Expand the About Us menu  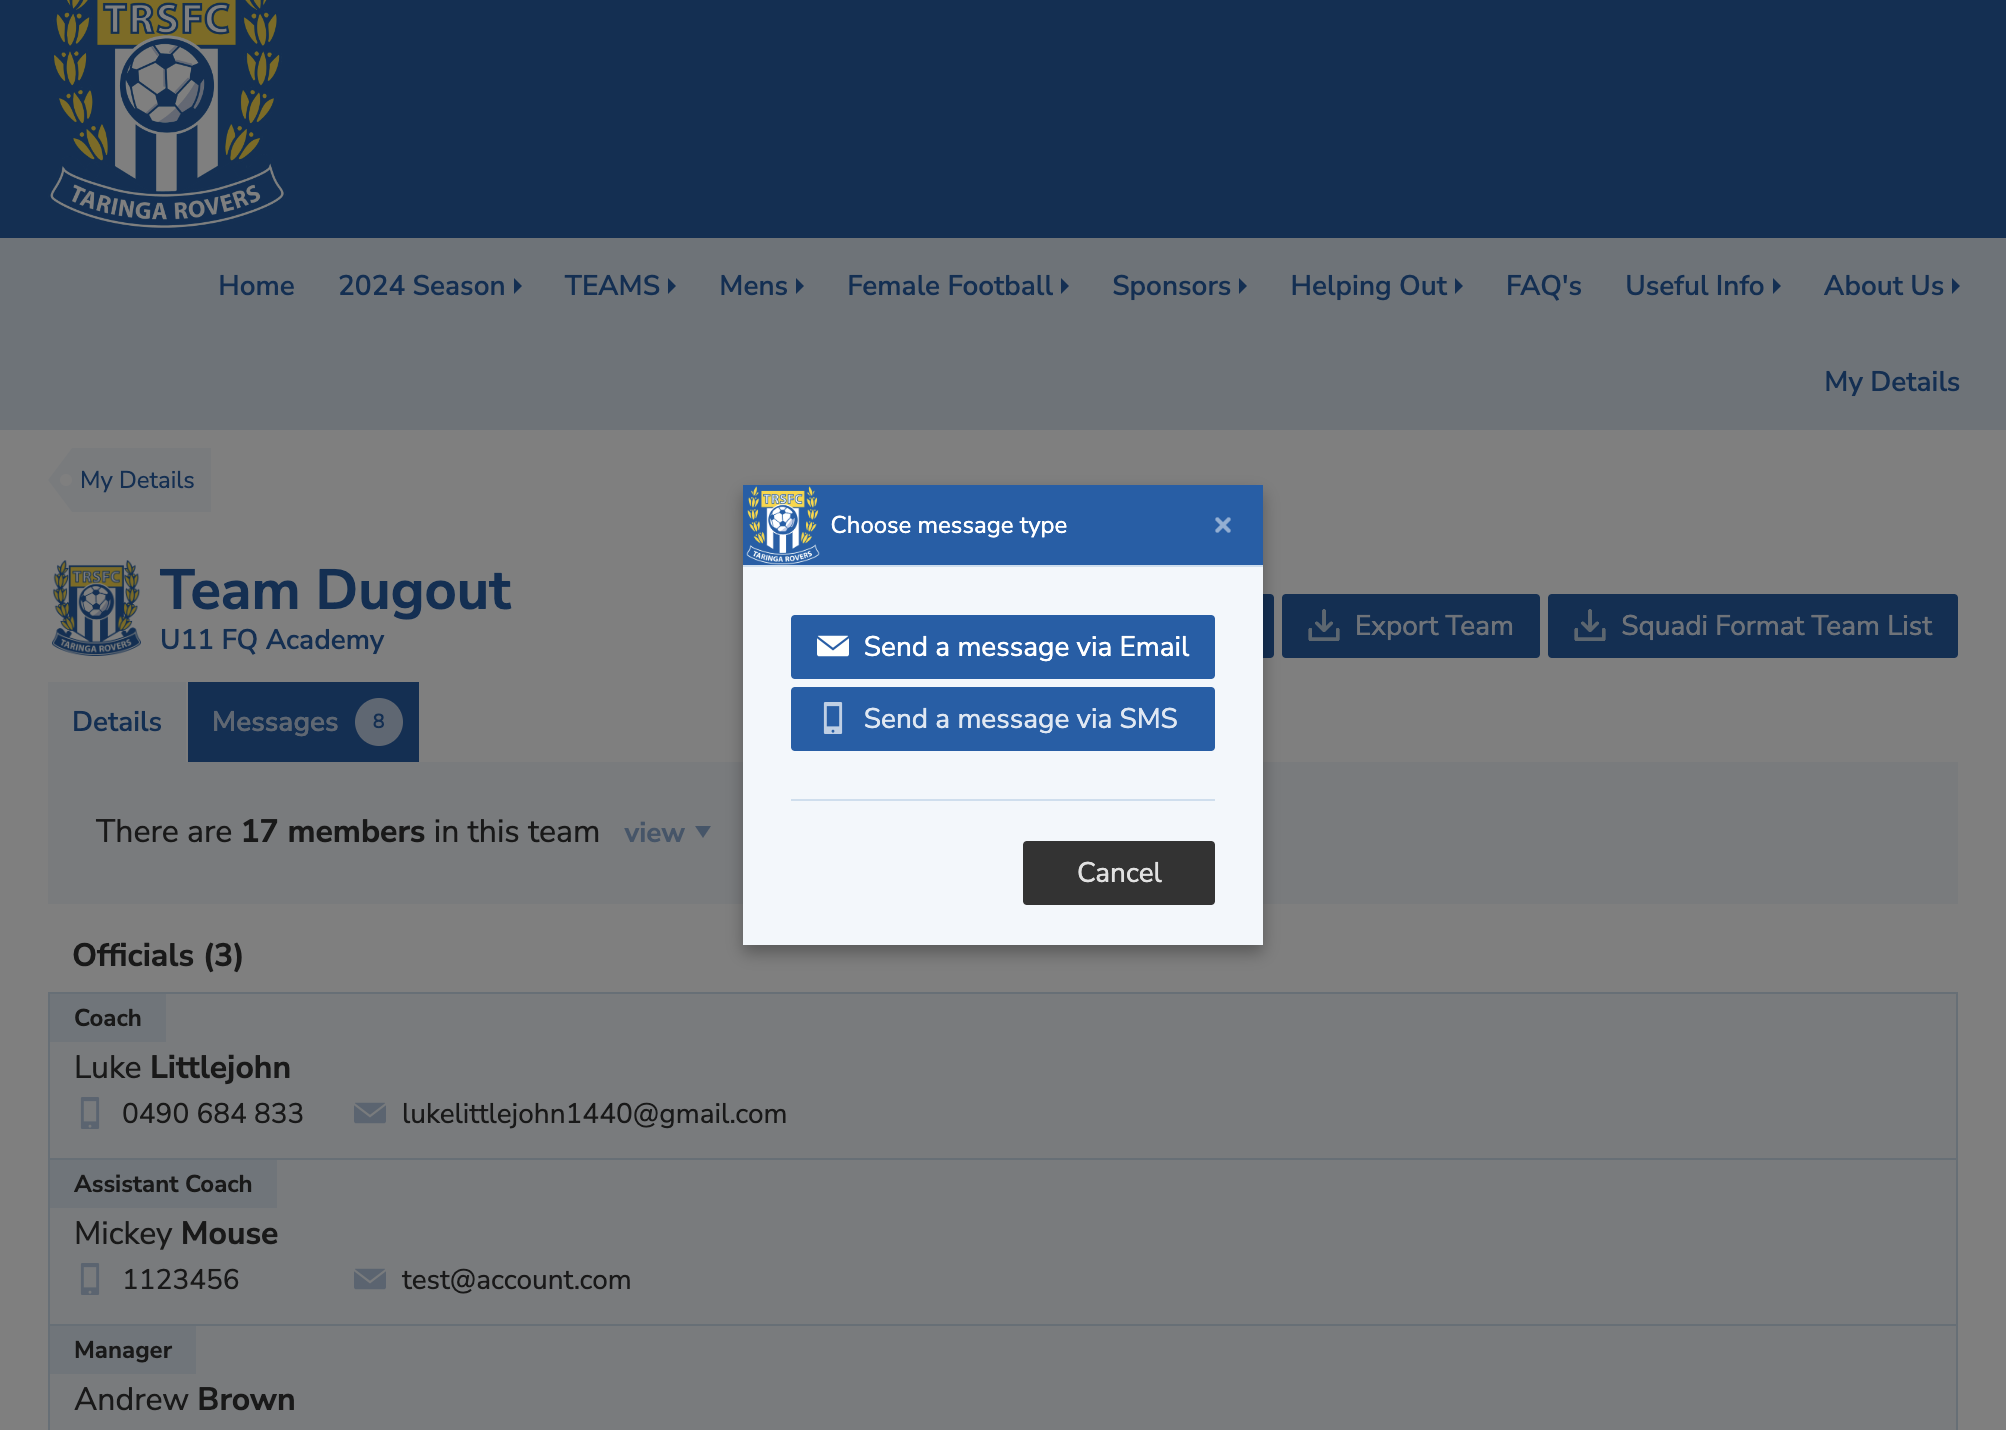(x=1892, y=286)
